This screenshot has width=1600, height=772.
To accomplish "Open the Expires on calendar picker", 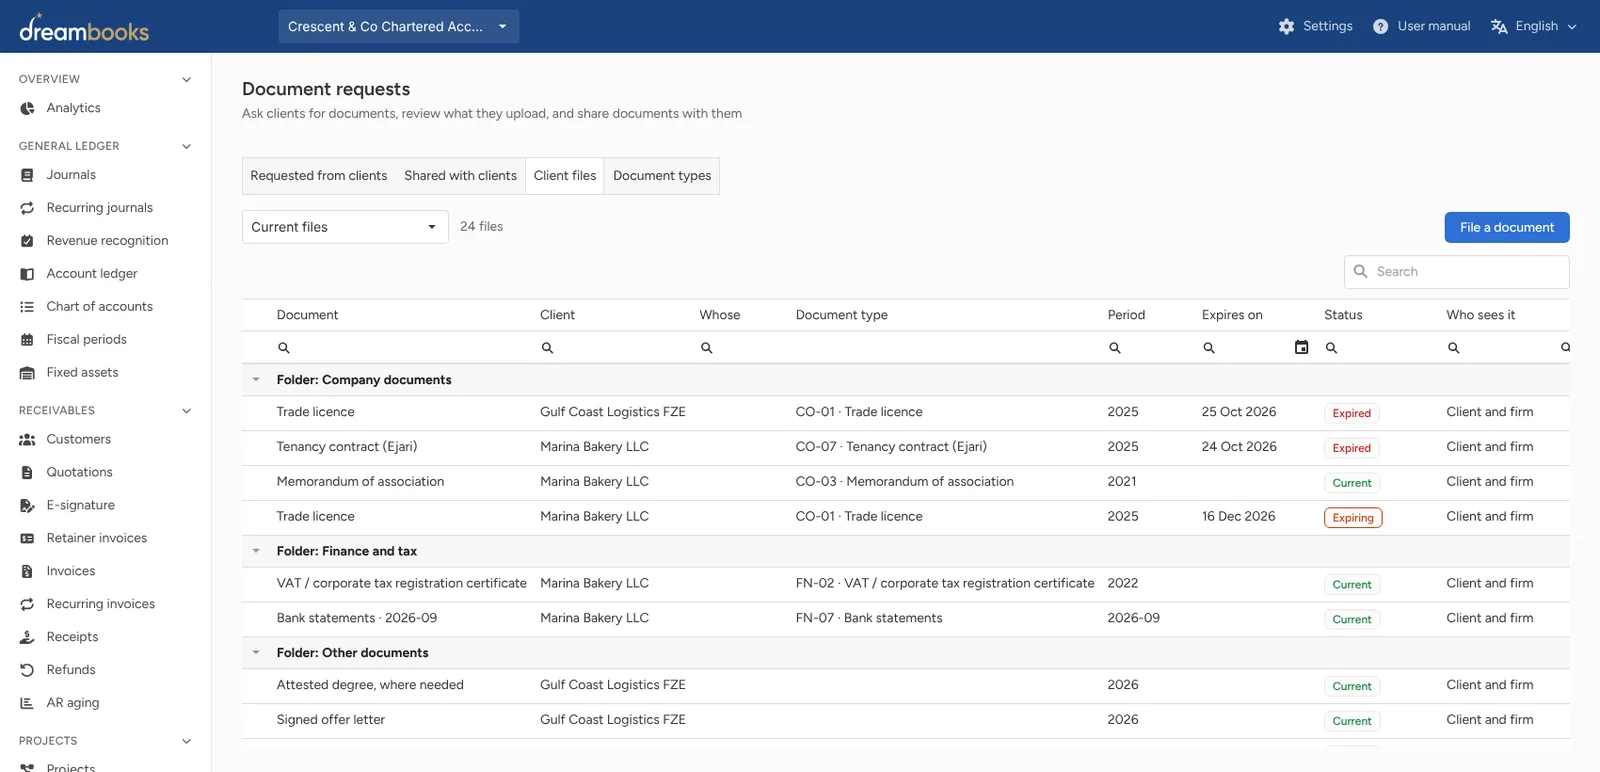I will 1301,348.
